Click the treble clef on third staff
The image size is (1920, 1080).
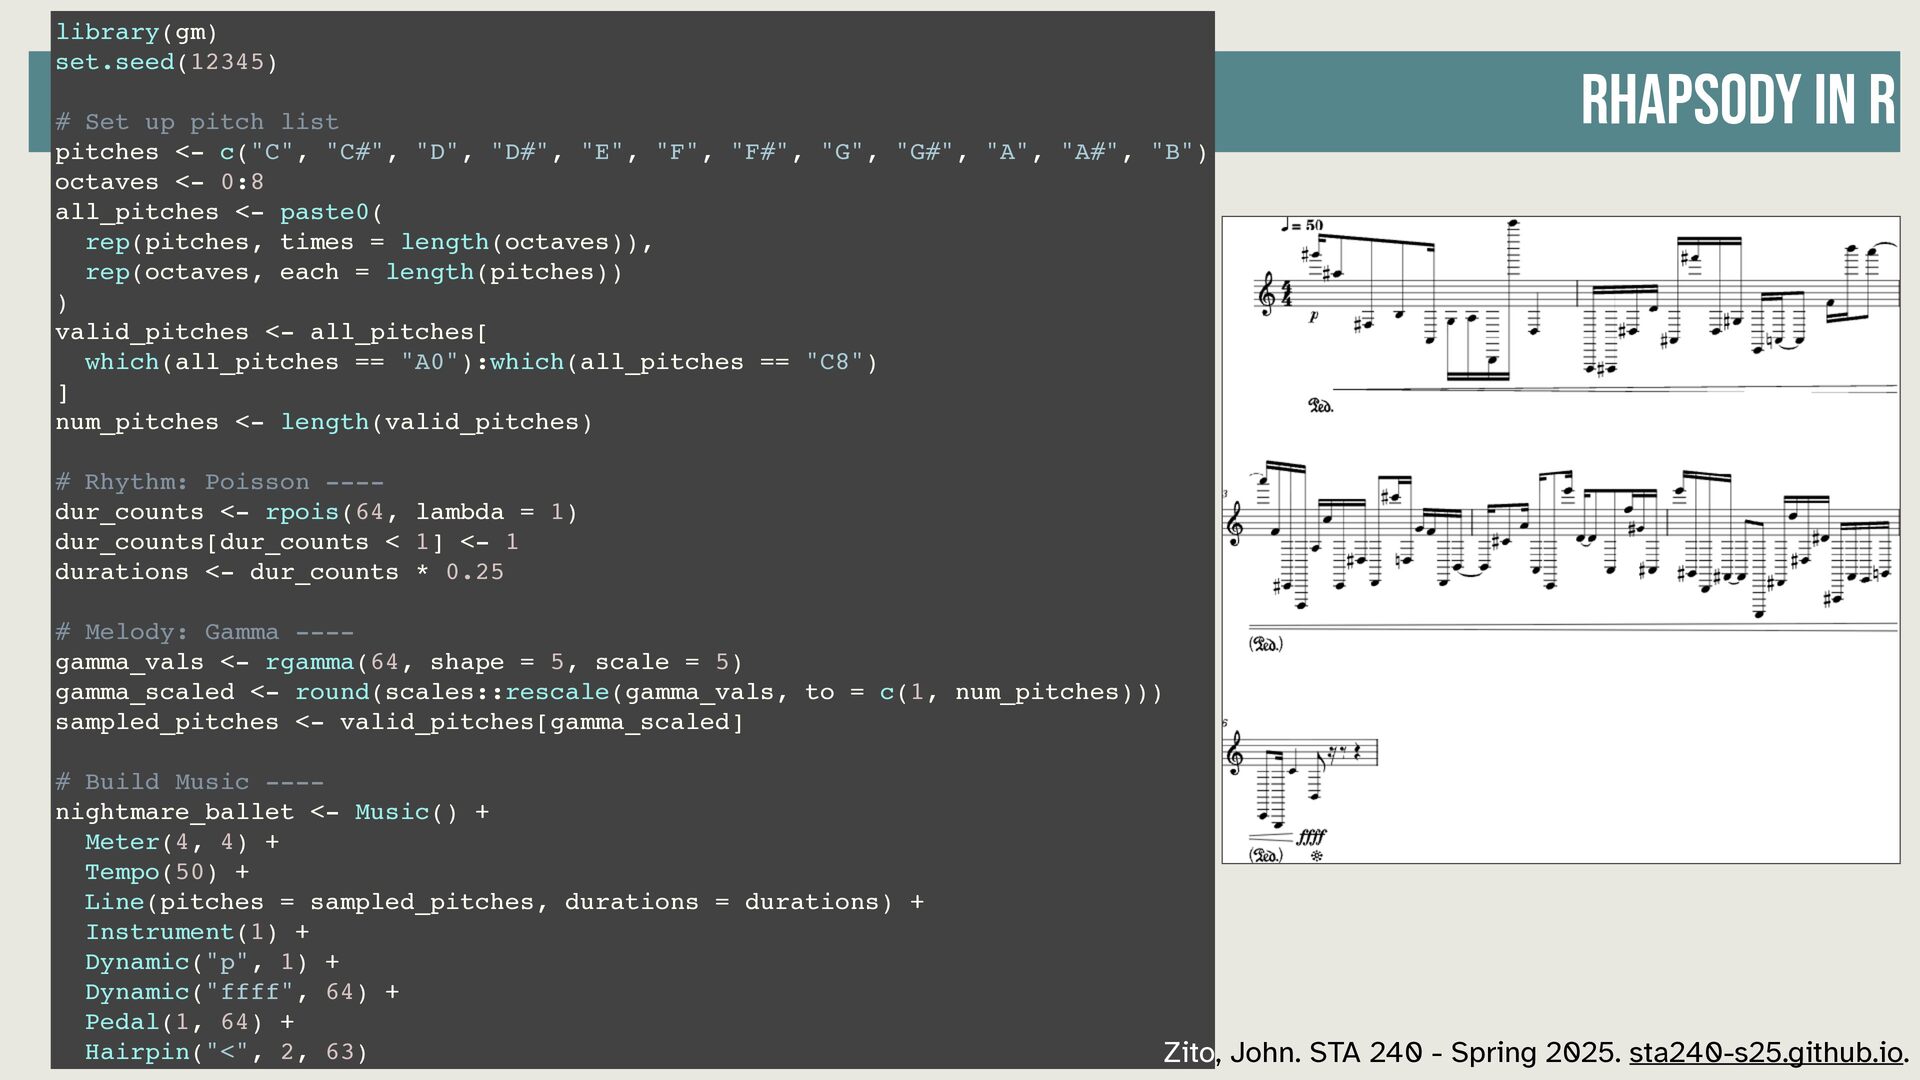tap(1235, 753)
